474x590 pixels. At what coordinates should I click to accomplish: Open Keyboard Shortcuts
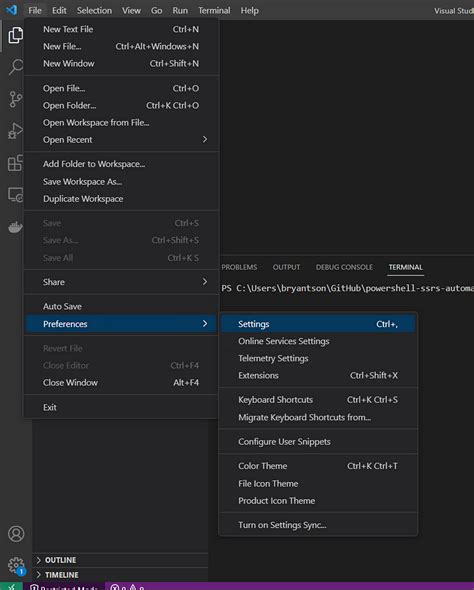click(318, 400)
